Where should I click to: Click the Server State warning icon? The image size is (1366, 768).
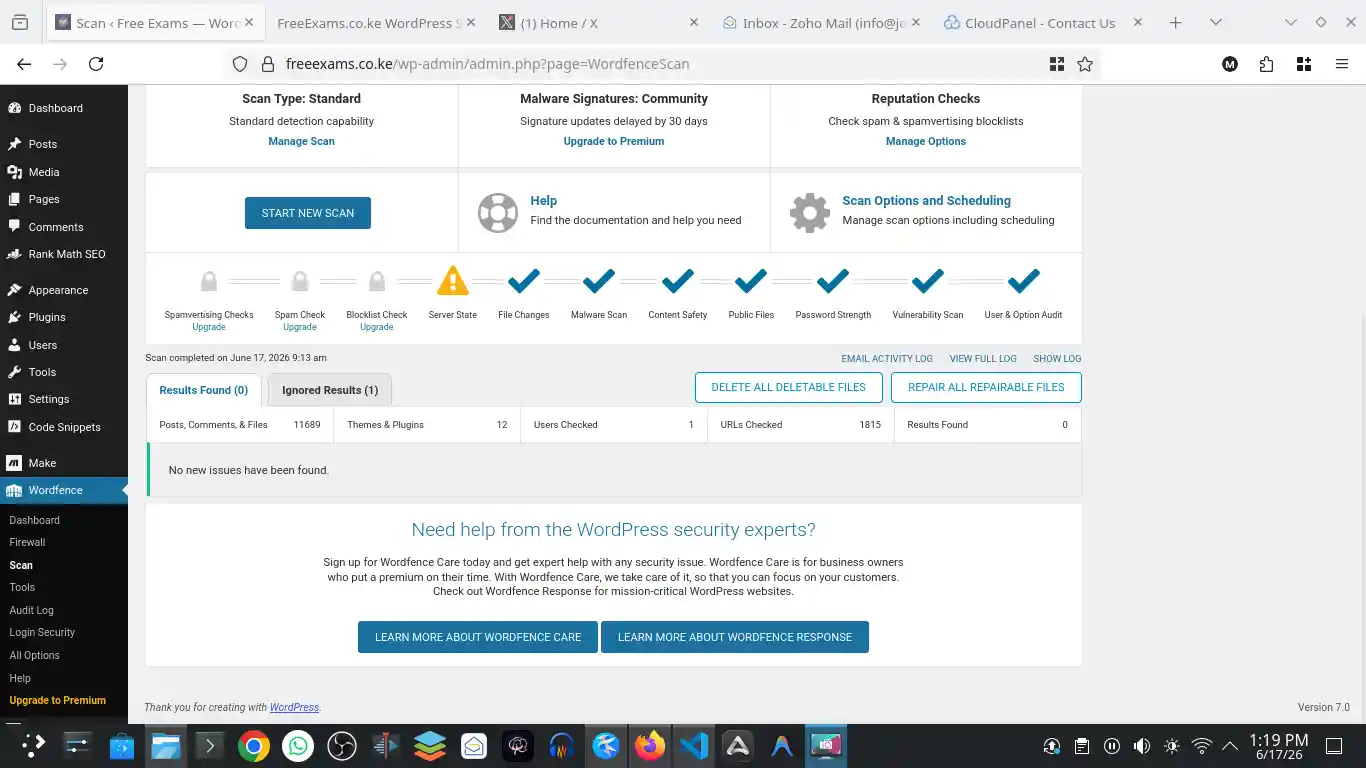click(x=453, y=281)
